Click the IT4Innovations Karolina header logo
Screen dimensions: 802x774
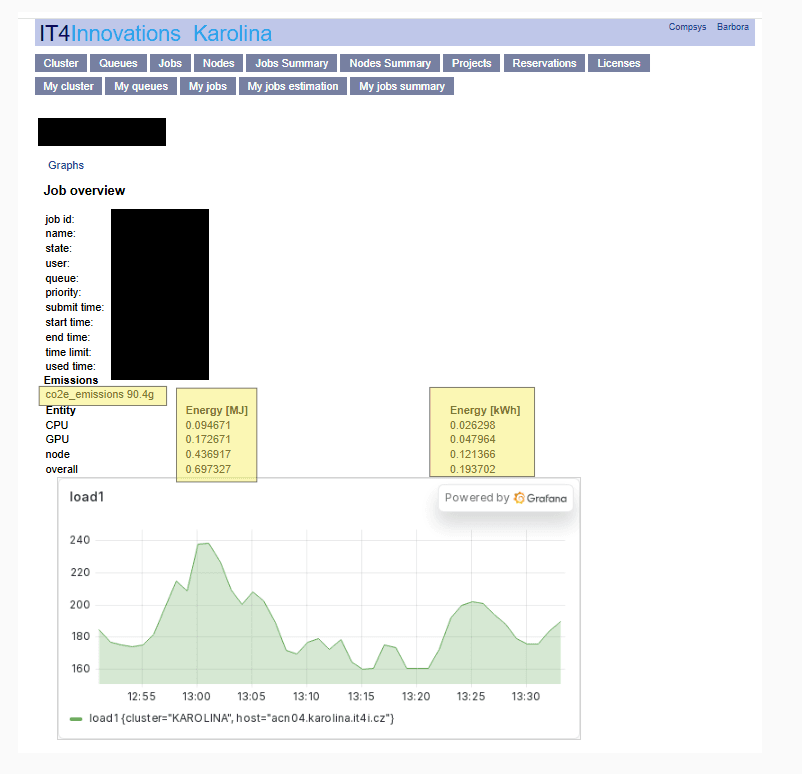click(153, 33)
